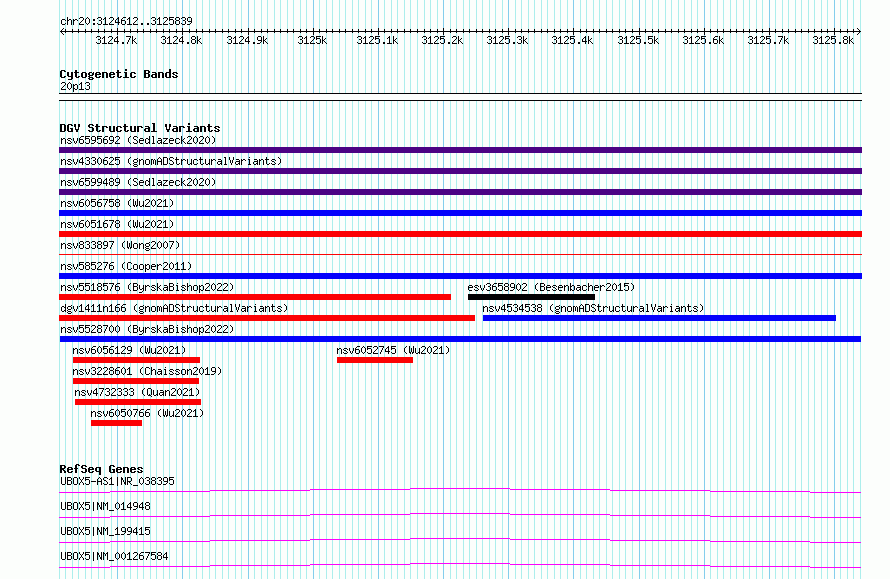Click the DGV Structural Variants track heading
The height and width of the screenshot is (579, 890).
(x=140, y=128)
